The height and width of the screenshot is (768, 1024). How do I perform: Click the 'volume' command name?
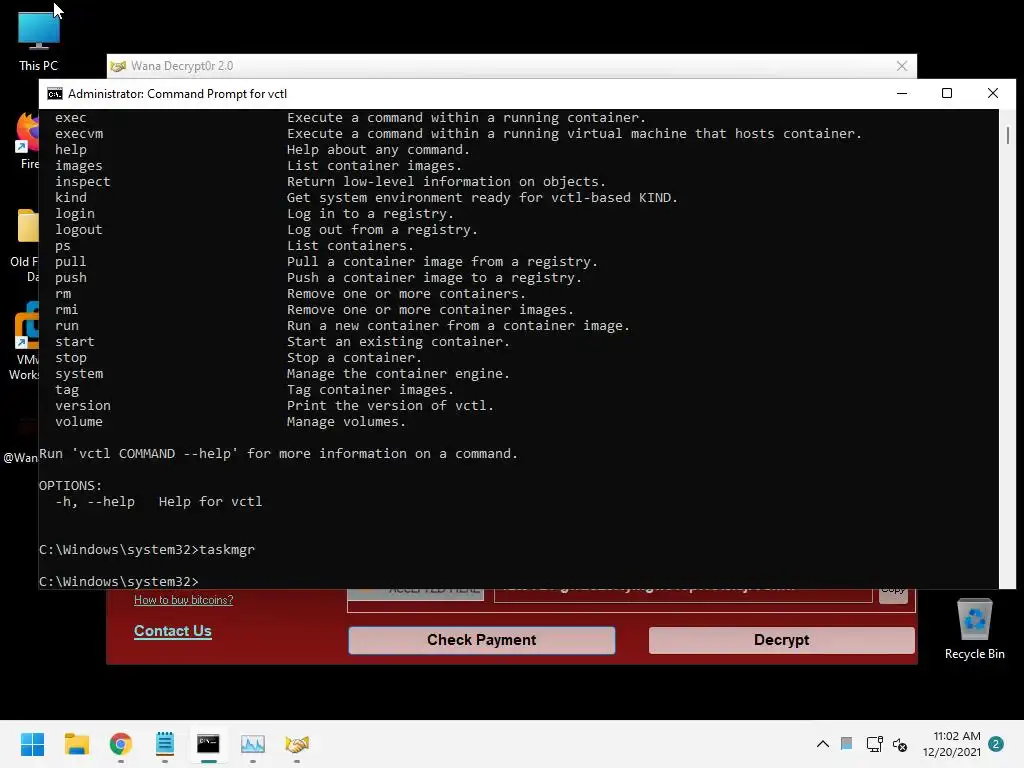point(79,422)
